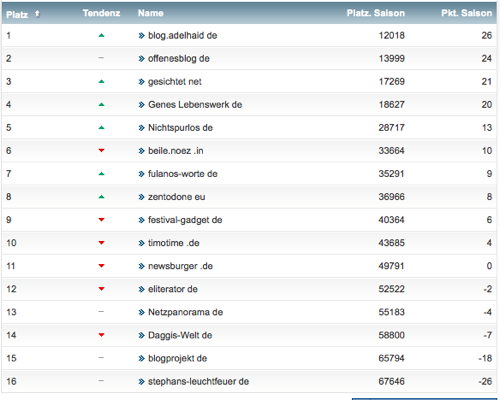Click green up-arrow in gesichtet net row
Image resolution: width=500 pixels, height=400 pixels.
[x=101, y=81]
